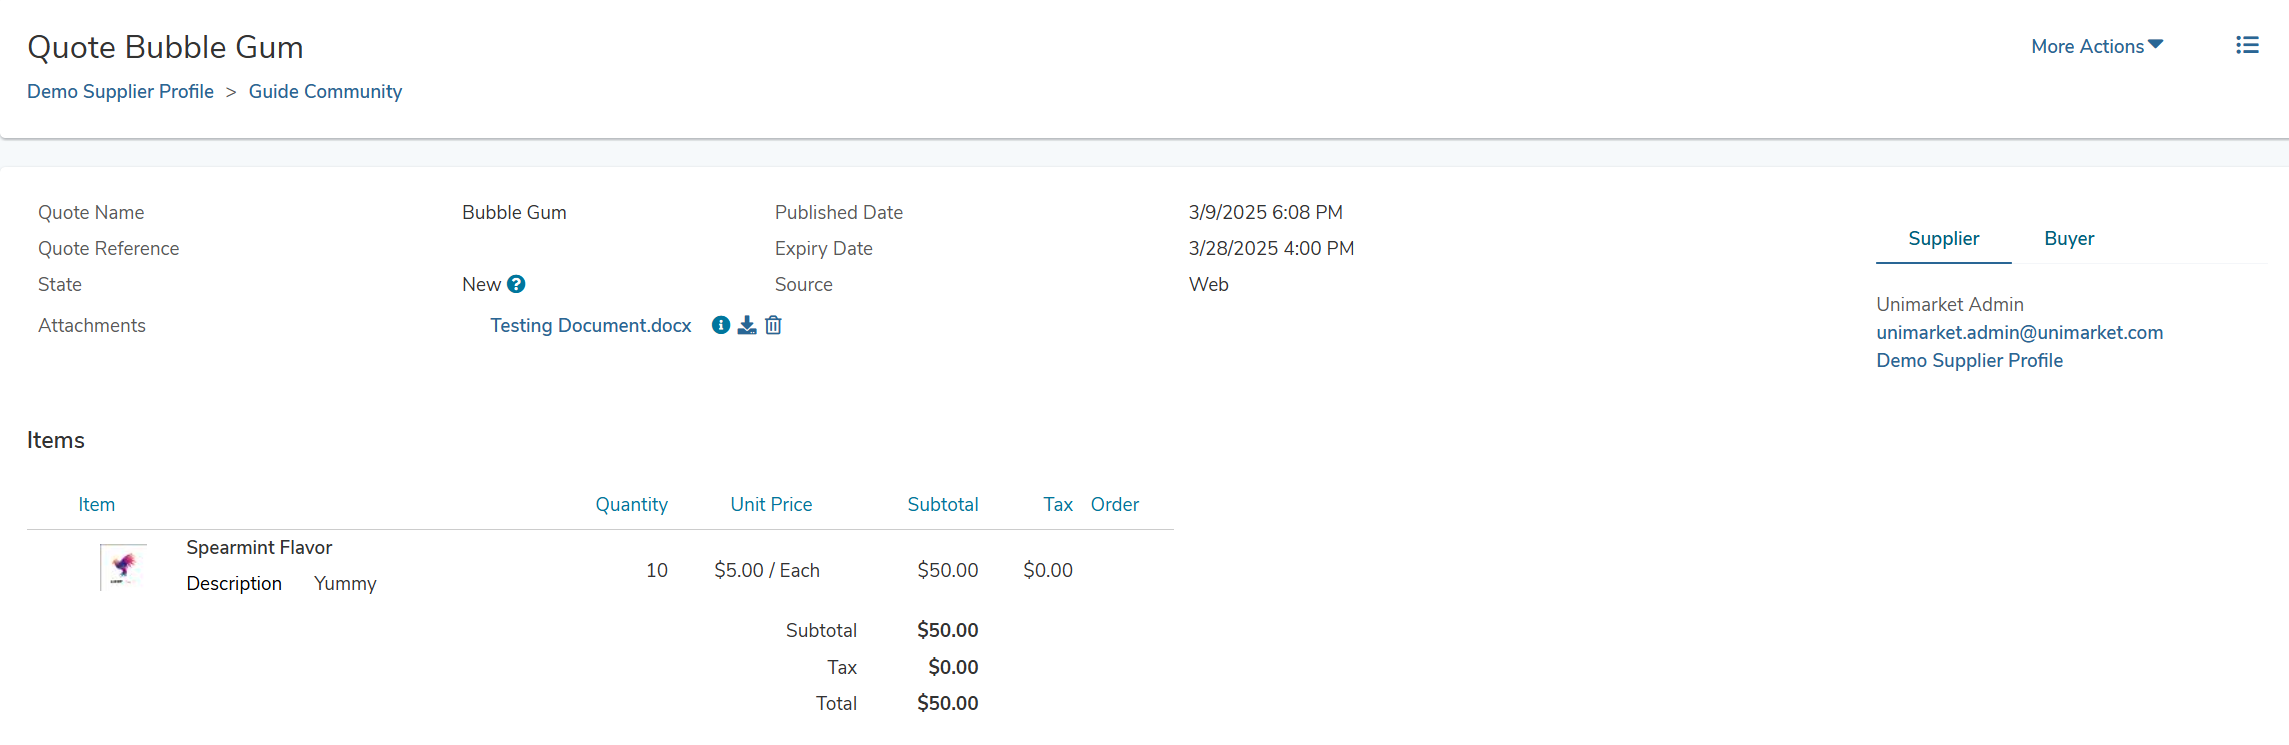Click the Subtotal column header
Screen dimensions: 2289x745
pos(942,504)
